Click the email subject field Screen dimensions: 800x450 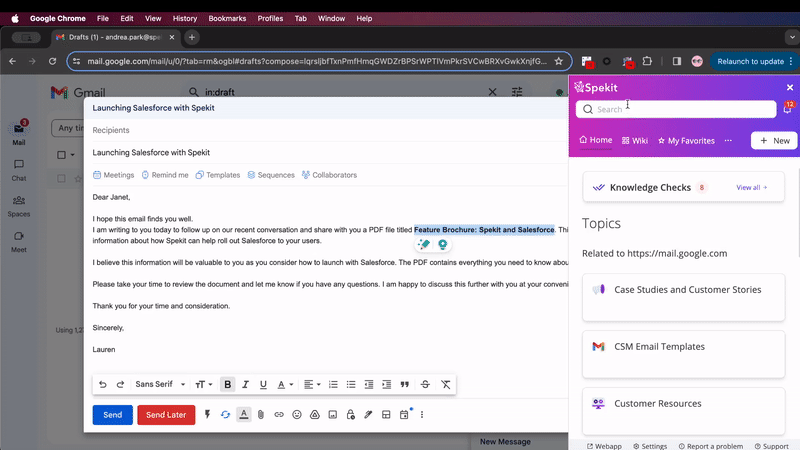[x=327, y=153]
